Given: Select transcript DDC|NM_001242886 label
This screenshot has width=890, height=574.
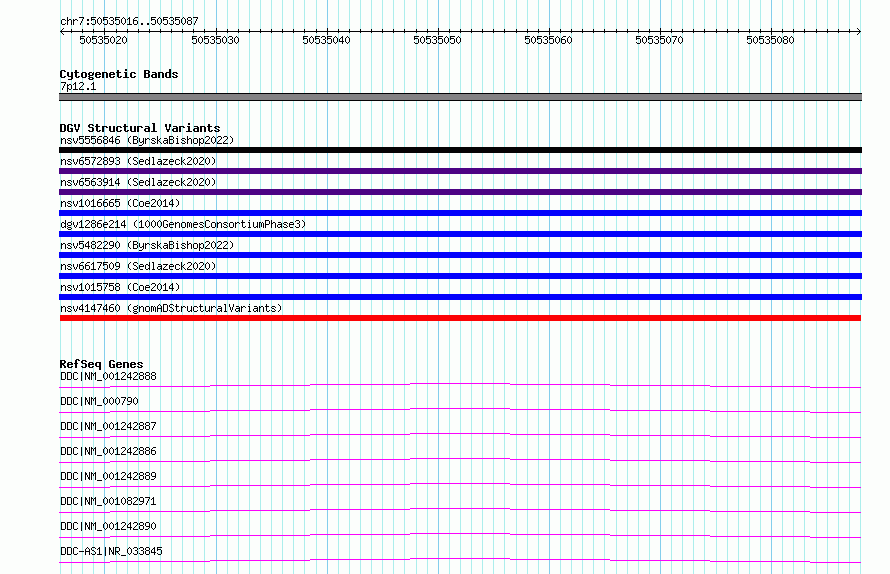Looking at the screenshot, I should (108, 451).
